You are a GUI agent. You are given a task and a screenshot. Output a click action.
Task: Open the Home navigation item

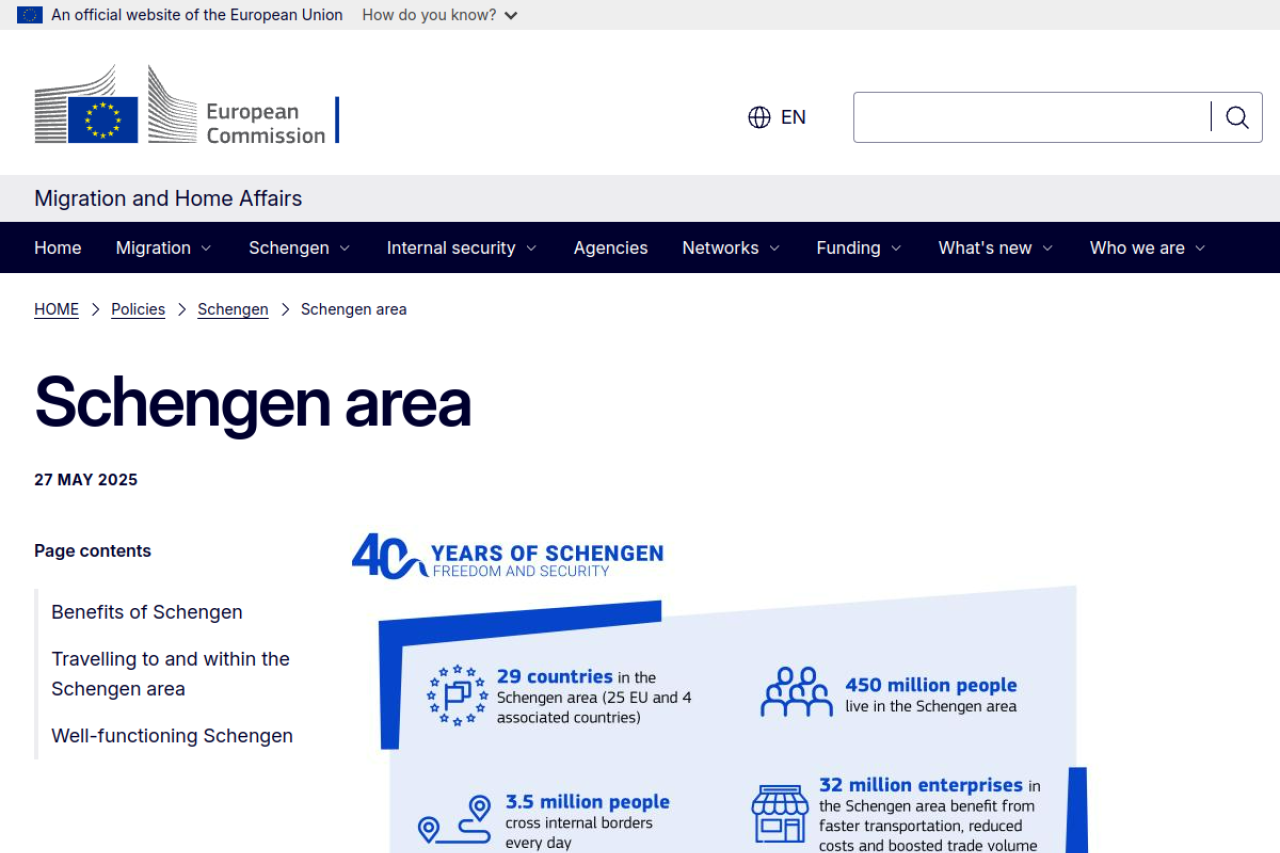(x=58, y=248)
